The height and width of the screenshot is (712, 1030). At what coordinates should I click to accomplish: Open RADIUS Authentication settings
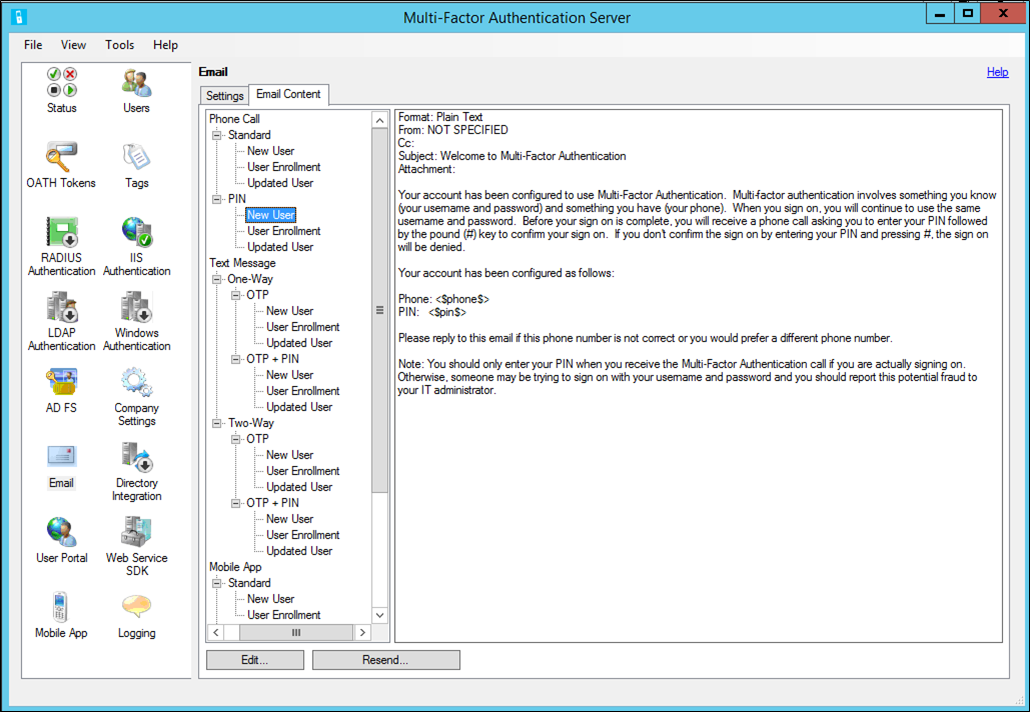click(x=60, y=240)
